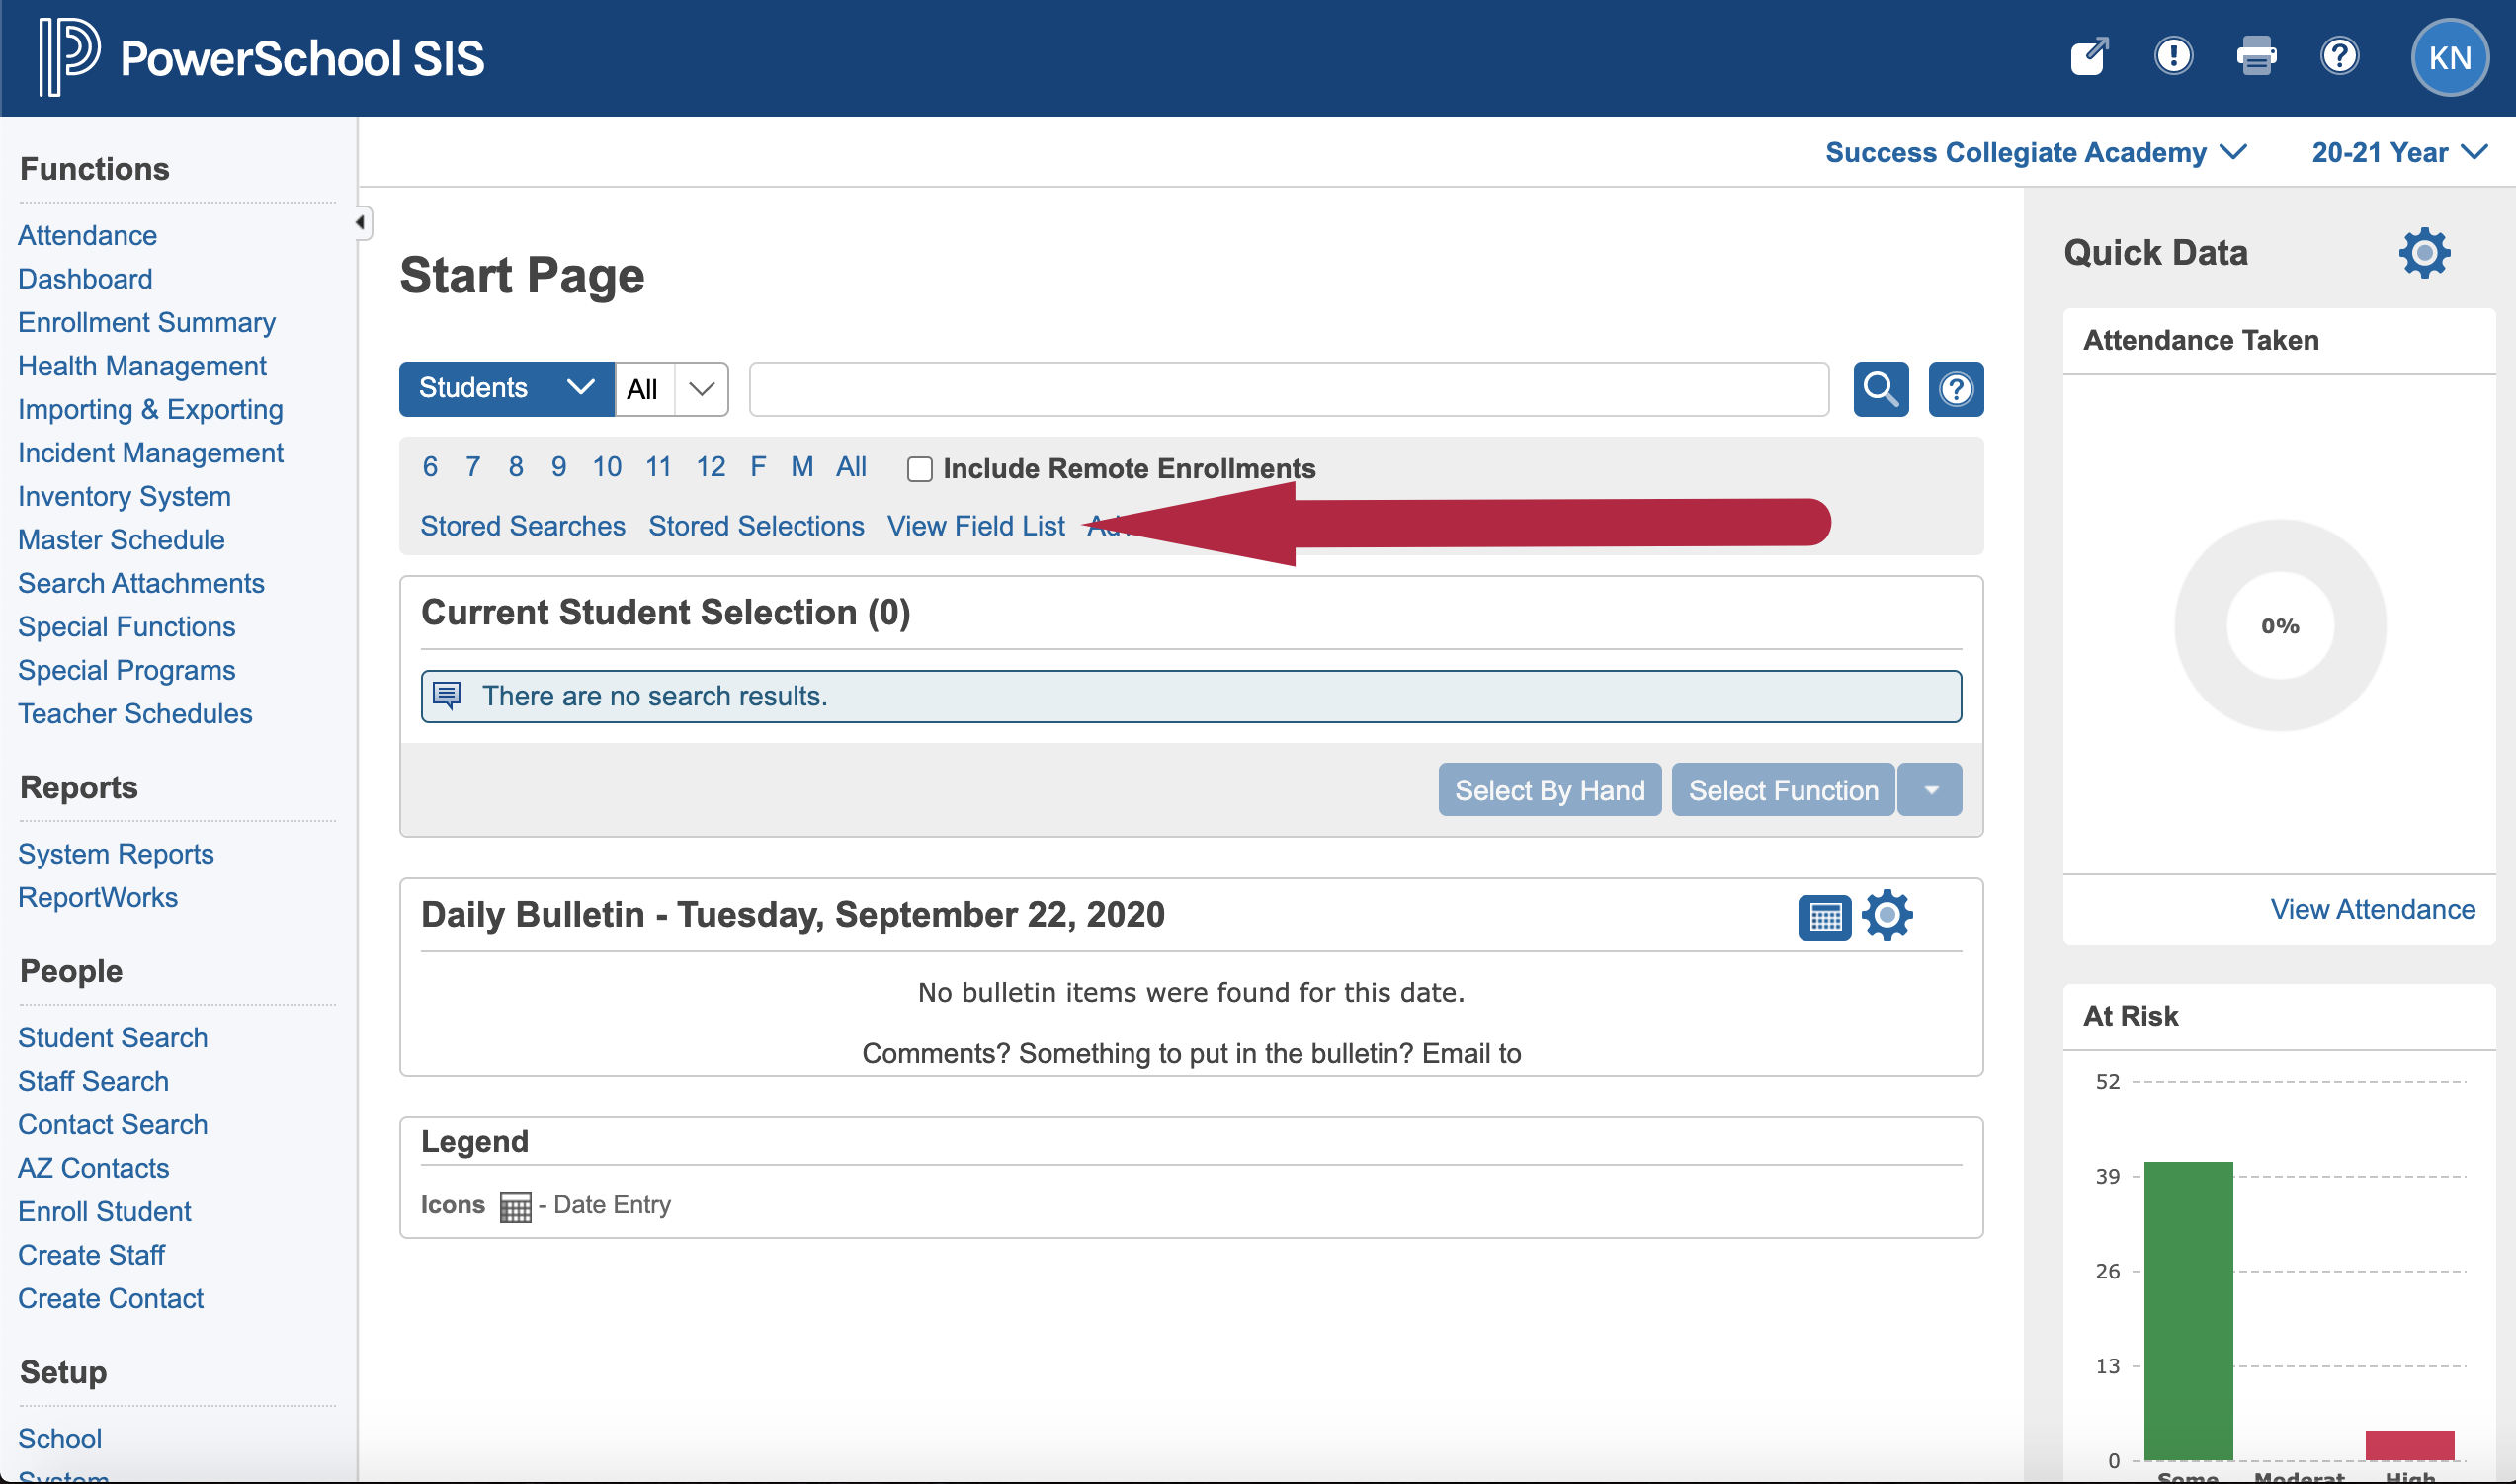Screen dimensions: 2516x1484
Task: Click Daily Bulletin calendar date icon
Action: click(x=1824, y=916)
